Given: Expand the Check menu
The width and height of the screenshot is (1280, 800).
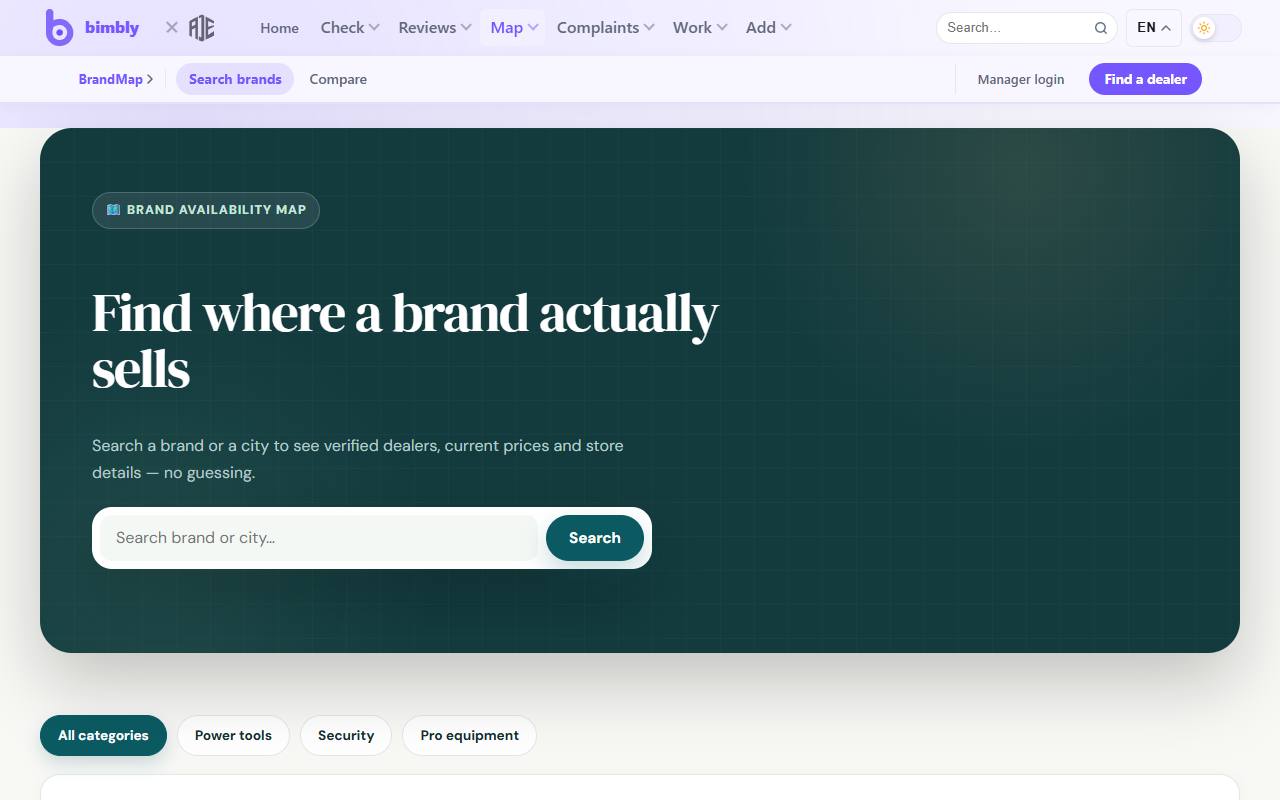Looking at the screenshot, I should (350, 28).
